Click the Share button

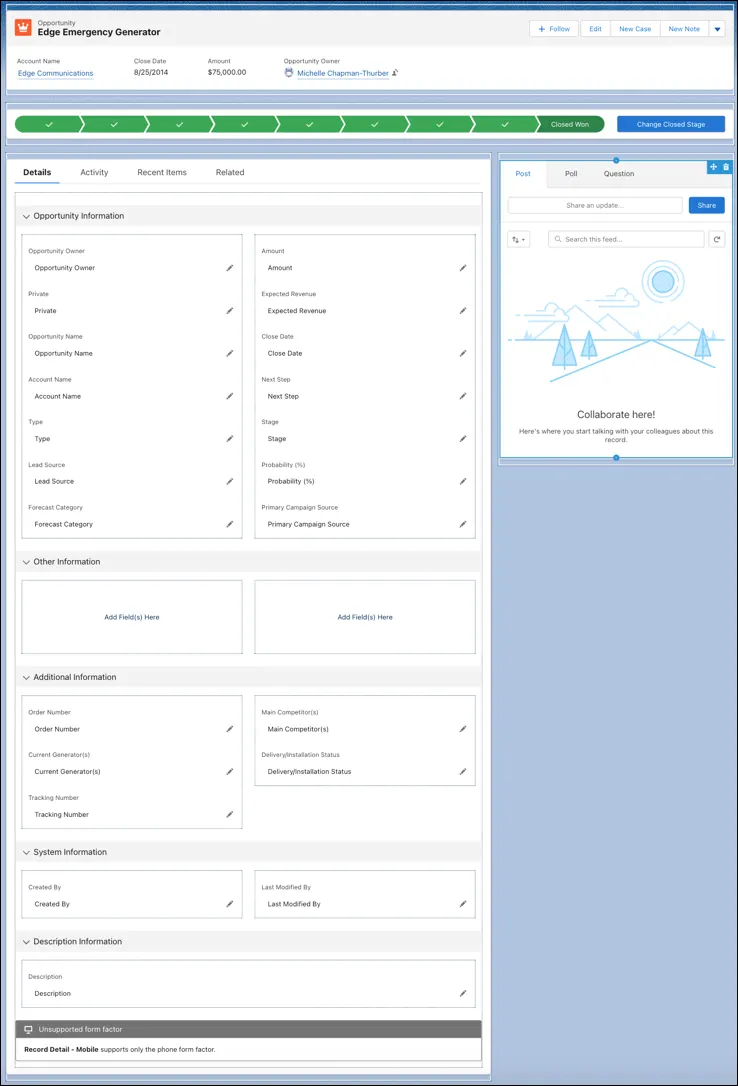pyautogui.click(x=707, y=206)
